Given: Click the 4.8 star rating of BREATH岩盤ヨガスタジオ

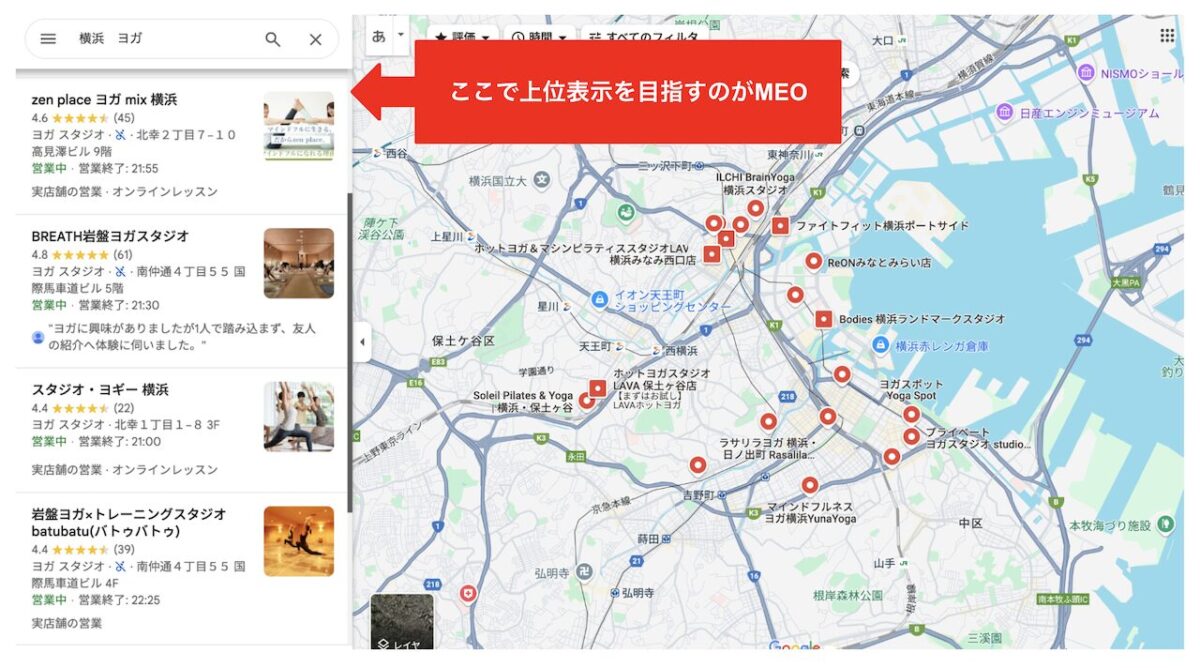Looking at the screenshot, I should pyautogui.click(x=82, y=255).
